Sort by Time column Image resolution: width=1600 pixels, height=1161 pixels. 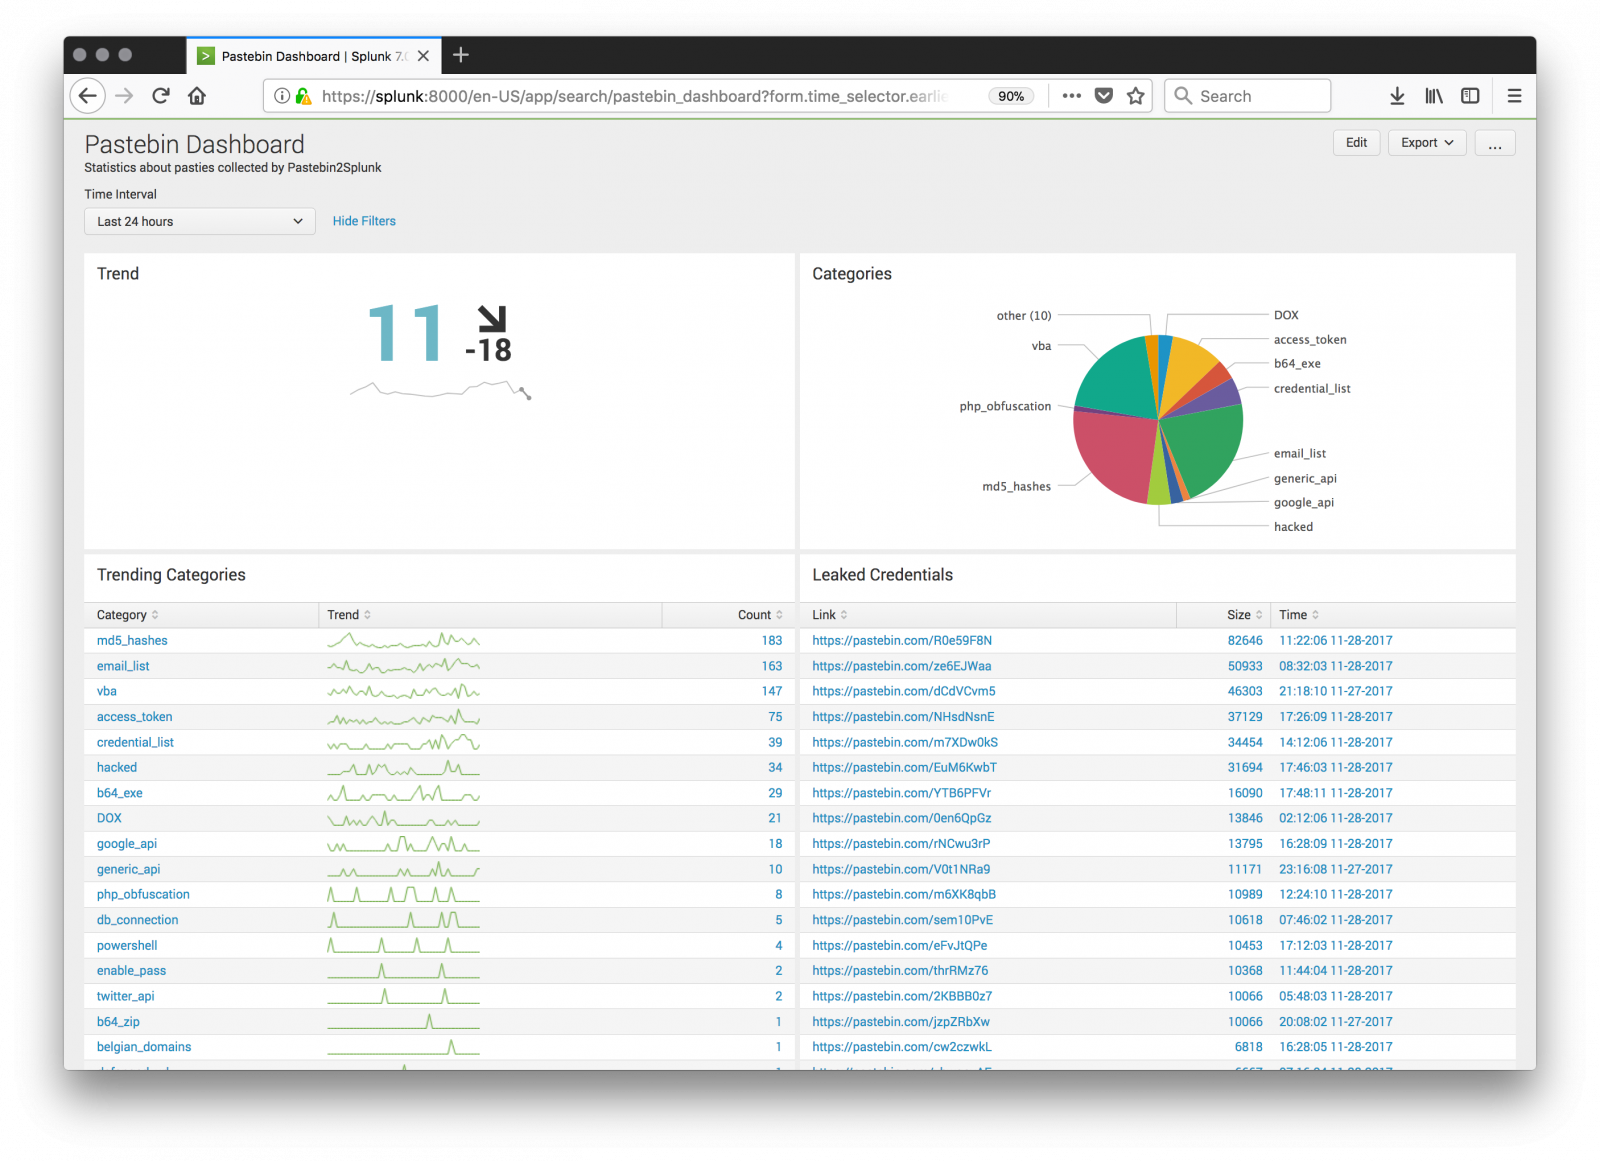coord(1299,615)
